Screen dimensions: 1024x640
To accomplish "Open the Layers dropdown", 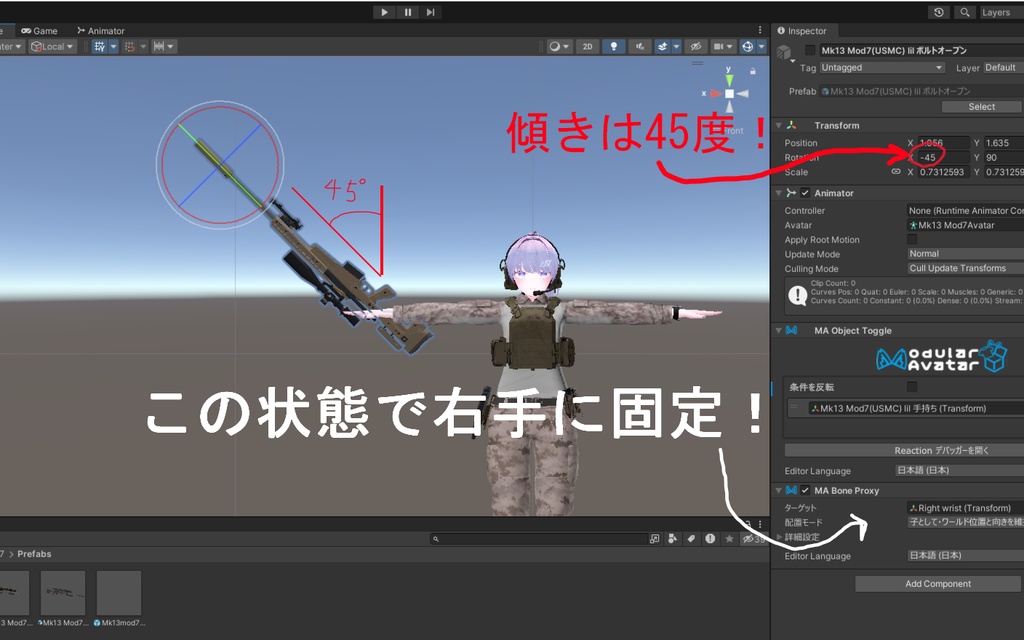I will pyautogui.click(x=1000, y=12).
